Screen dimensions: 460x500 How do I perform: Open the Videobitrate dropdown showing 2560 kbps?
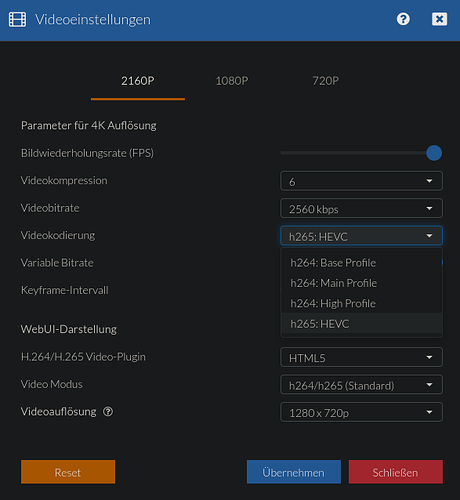coord(361,208)
